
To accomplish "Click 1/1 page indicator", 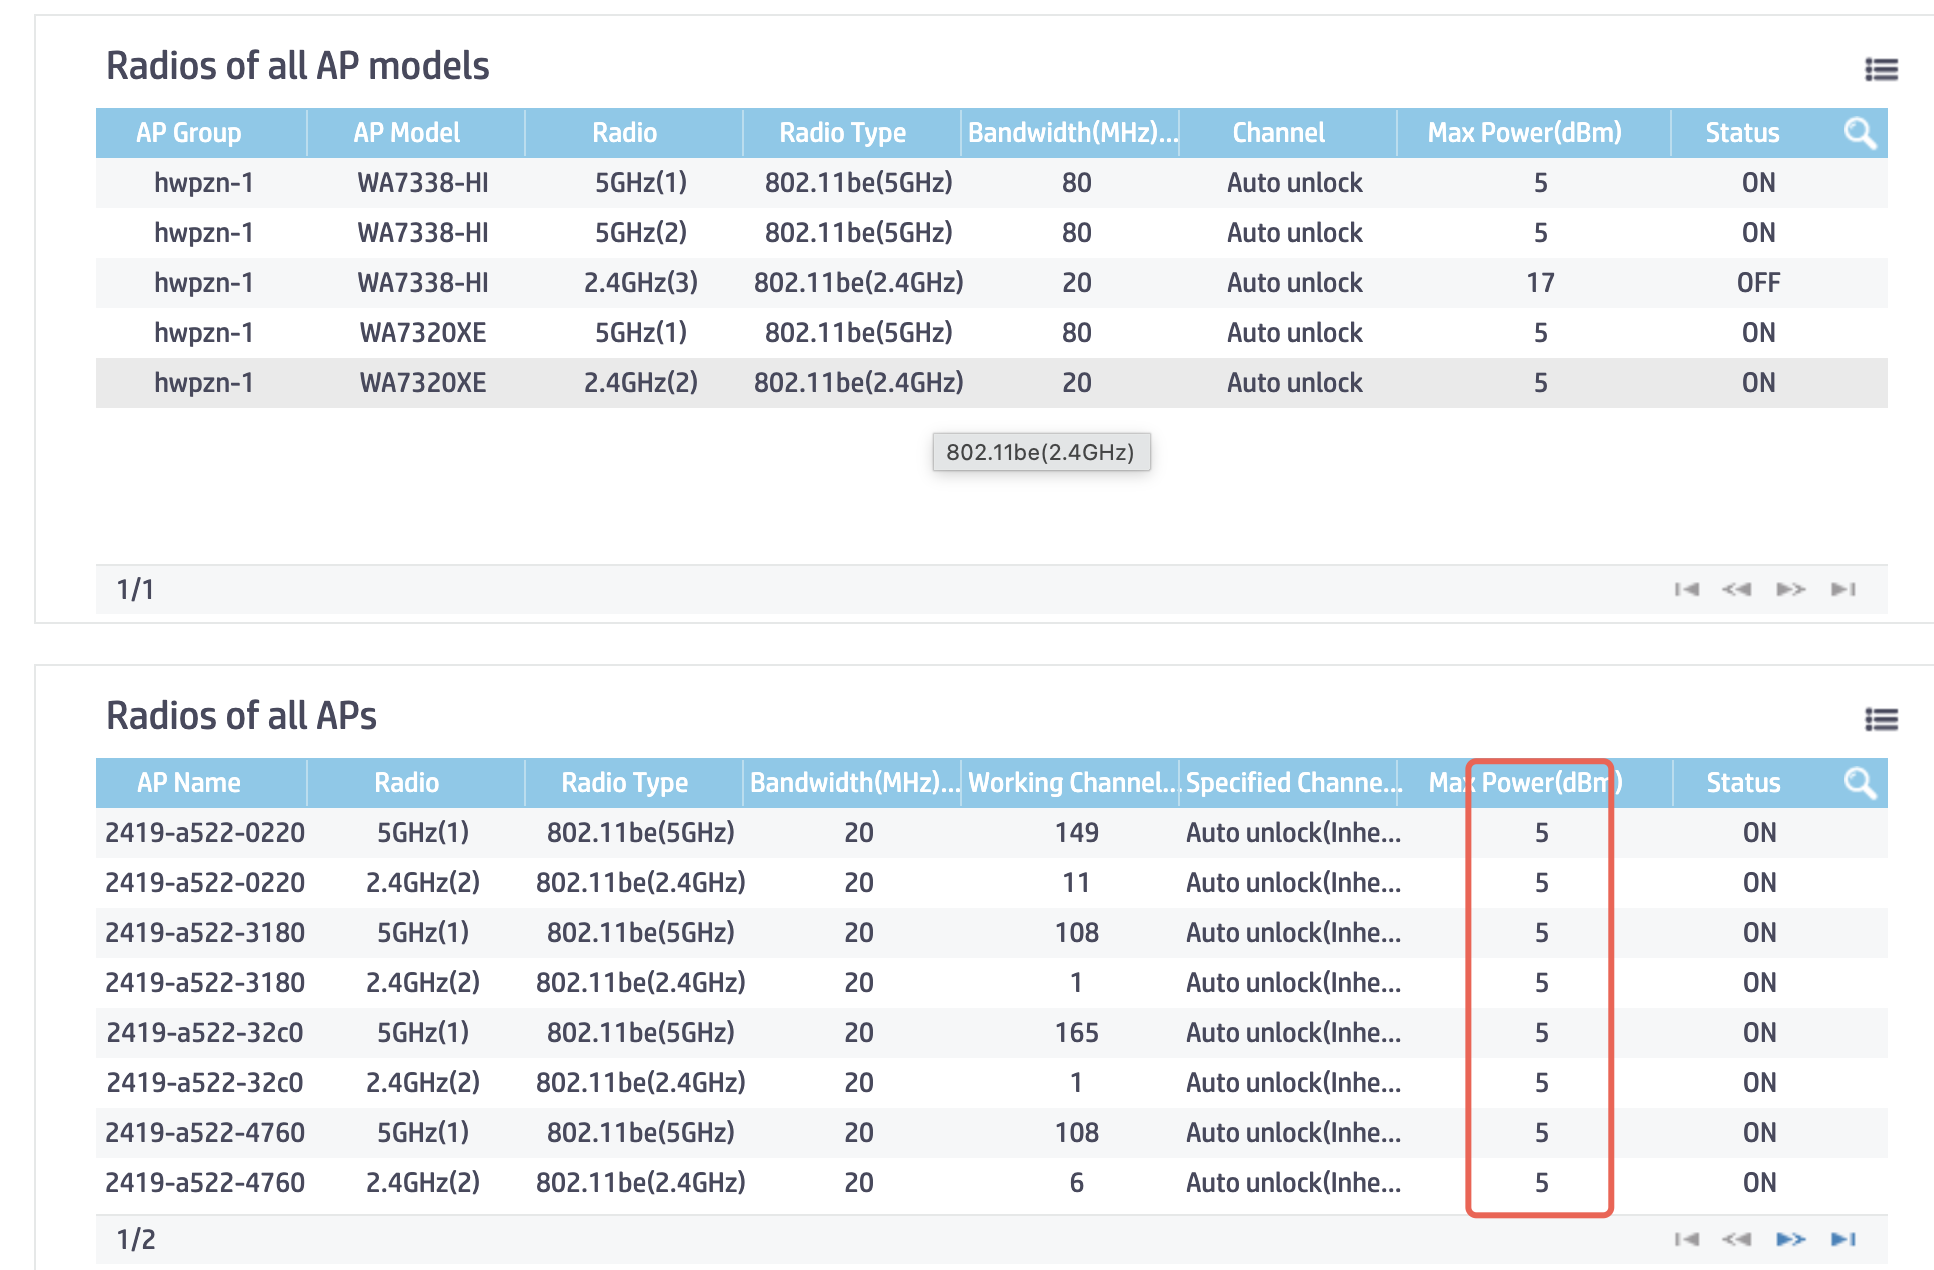I will click(135, 589).
